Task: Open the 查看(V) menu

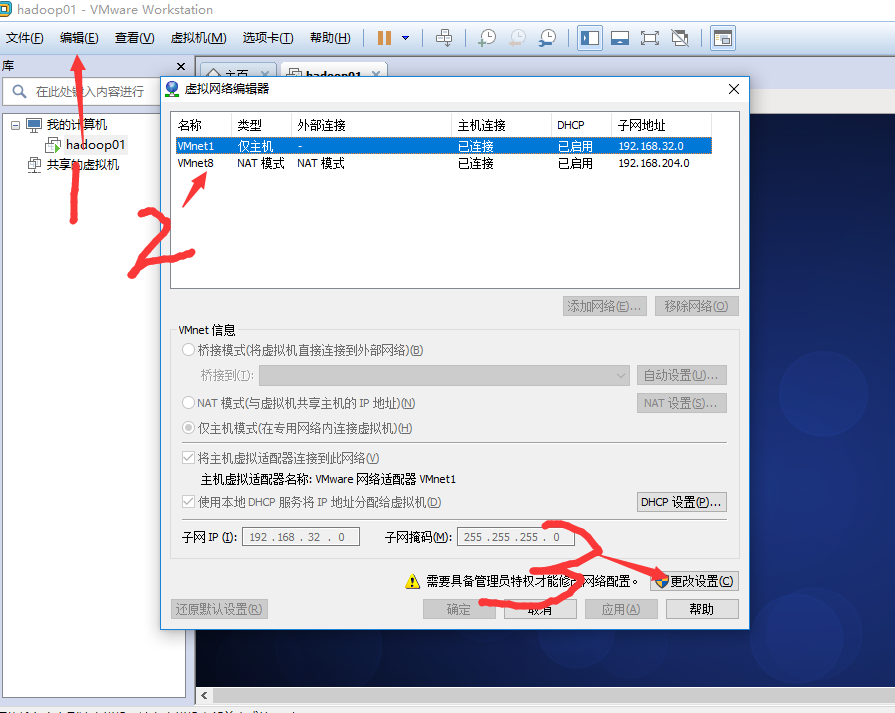Action: [x=135, y=38]
